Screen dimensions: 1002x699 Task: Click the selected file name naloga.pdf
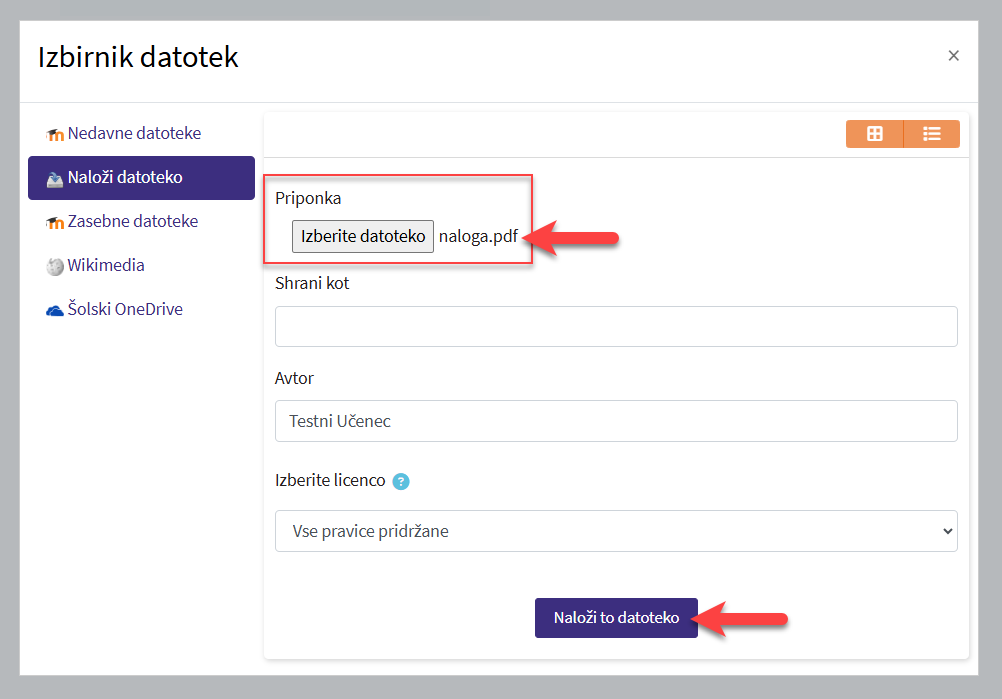click(x=478, y=237)
